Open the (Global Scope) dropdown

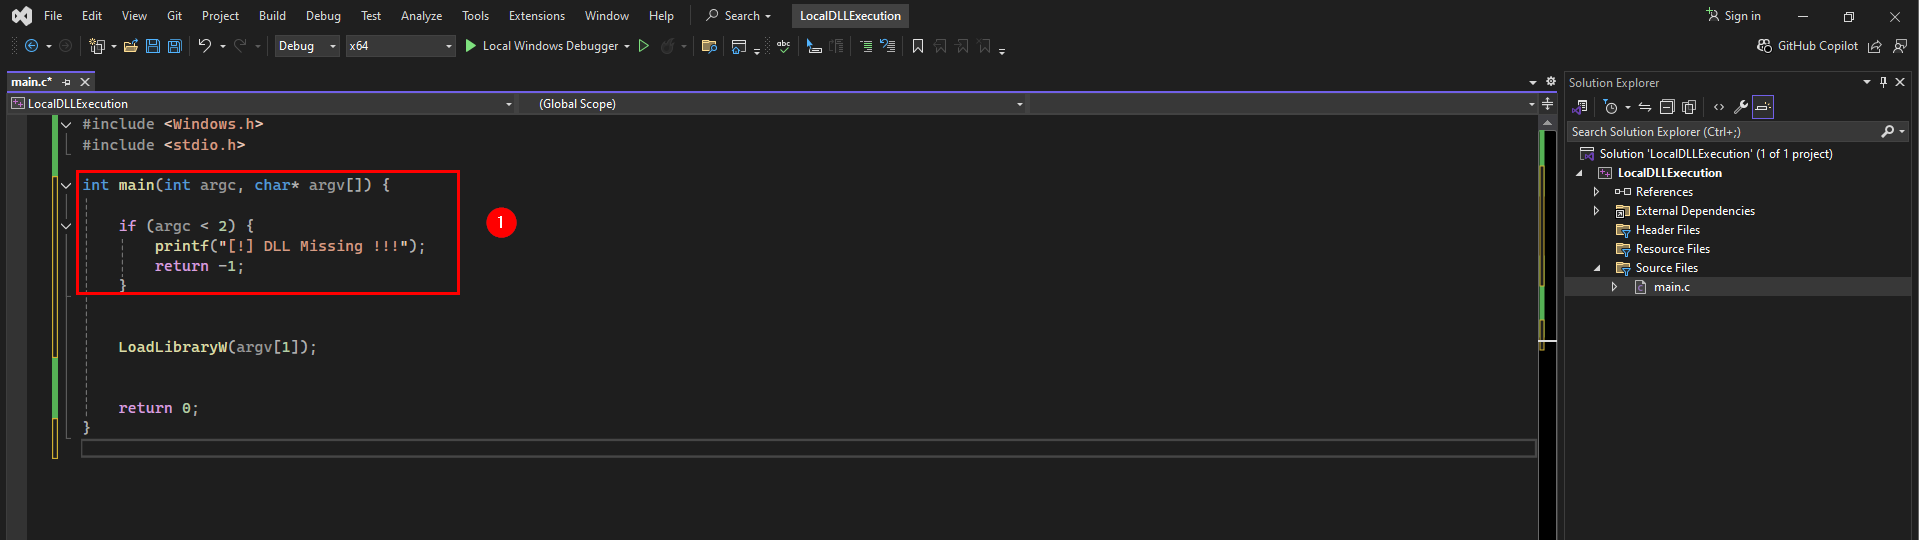click(x=774, y=104)
